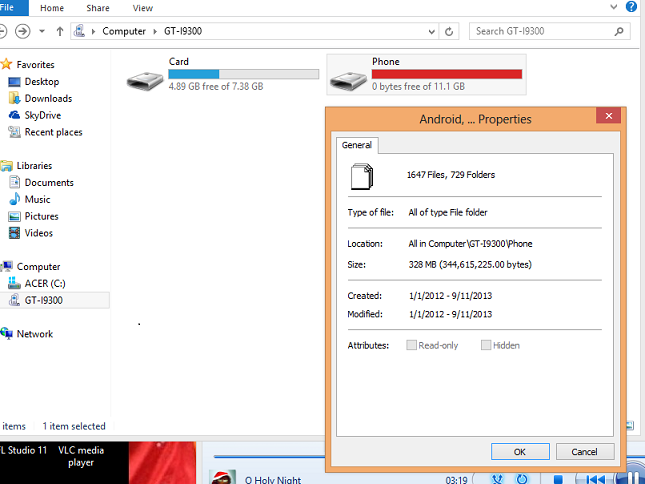Go to the Downloads folder
The width and height of the screenshot is (645, 484).
tap(48, 99)
